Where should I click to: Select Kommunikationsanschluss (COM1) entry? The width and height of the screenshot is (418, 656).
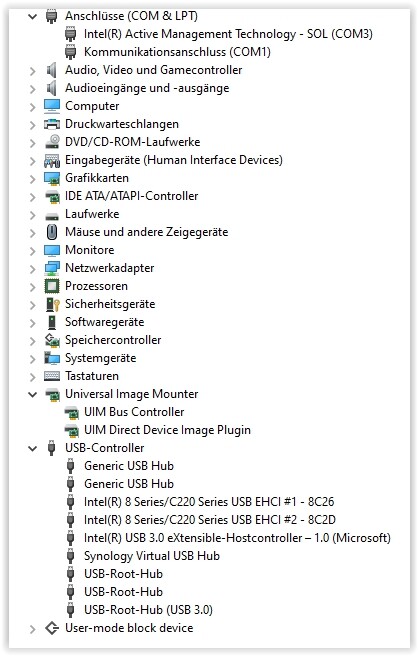click(177, 52)
